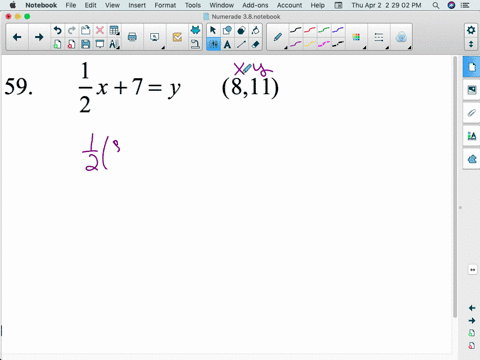
Task: Click the printer icon in toolbar
Action: (x=132, y=37)
